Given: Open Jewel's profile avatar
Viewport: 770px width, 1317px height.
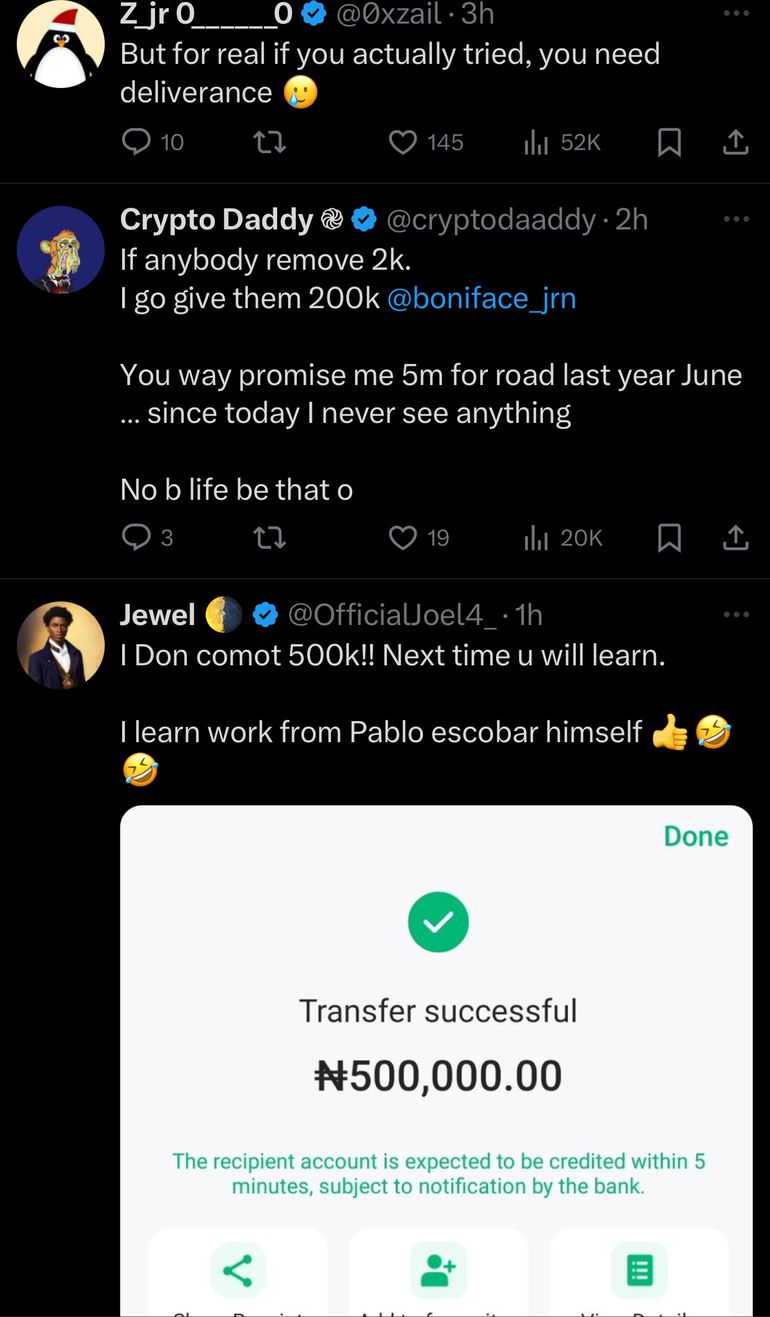Looking at the screenshot, I should coord(61,645).
